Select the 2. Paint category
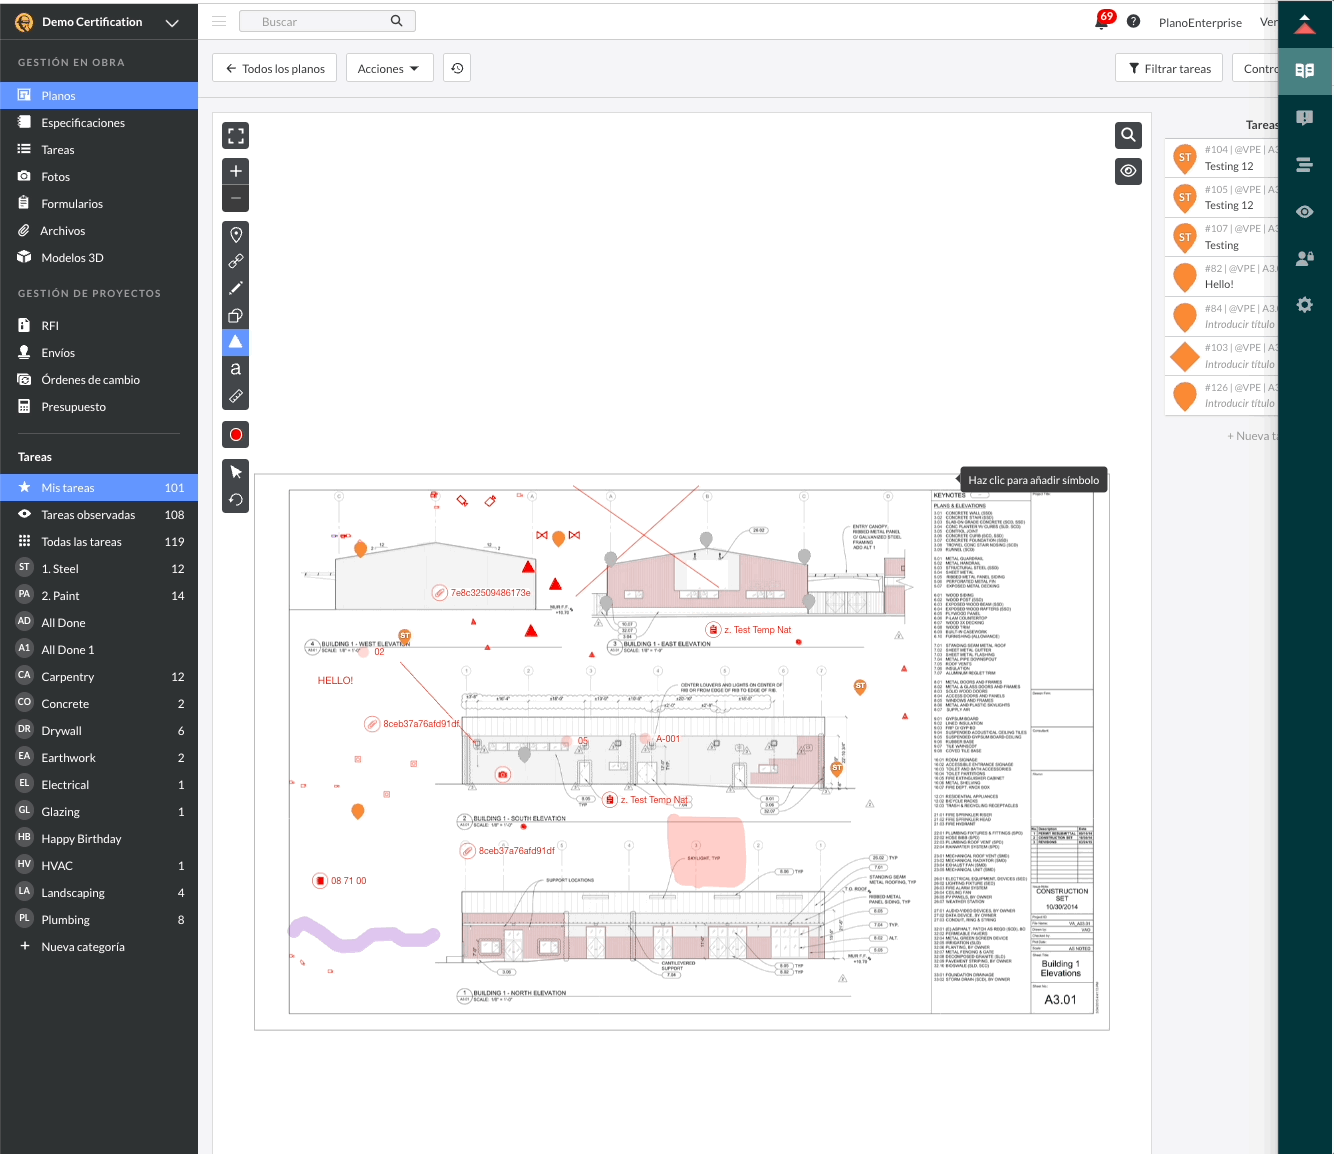This screenshot has width=1334, height=1154. click(99, 596)
